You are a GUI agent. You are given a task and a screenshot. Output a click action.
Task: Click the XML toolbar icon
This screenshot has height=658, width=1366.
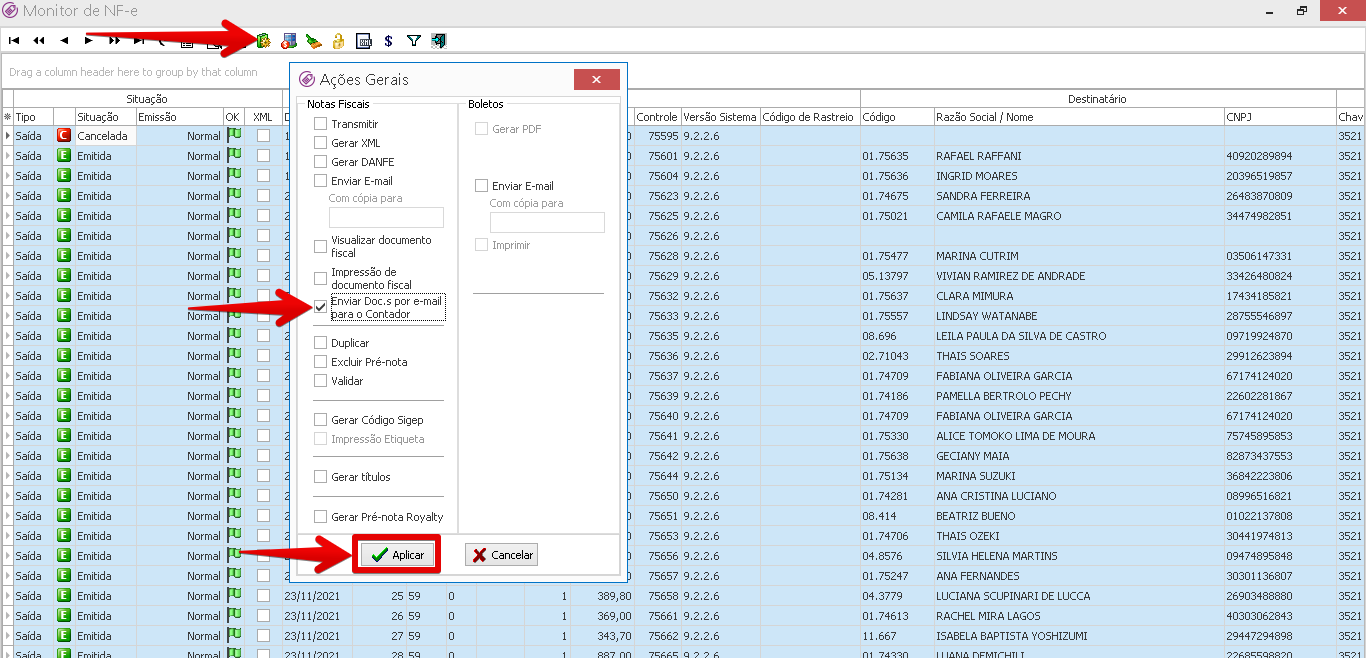coord(364,41)
